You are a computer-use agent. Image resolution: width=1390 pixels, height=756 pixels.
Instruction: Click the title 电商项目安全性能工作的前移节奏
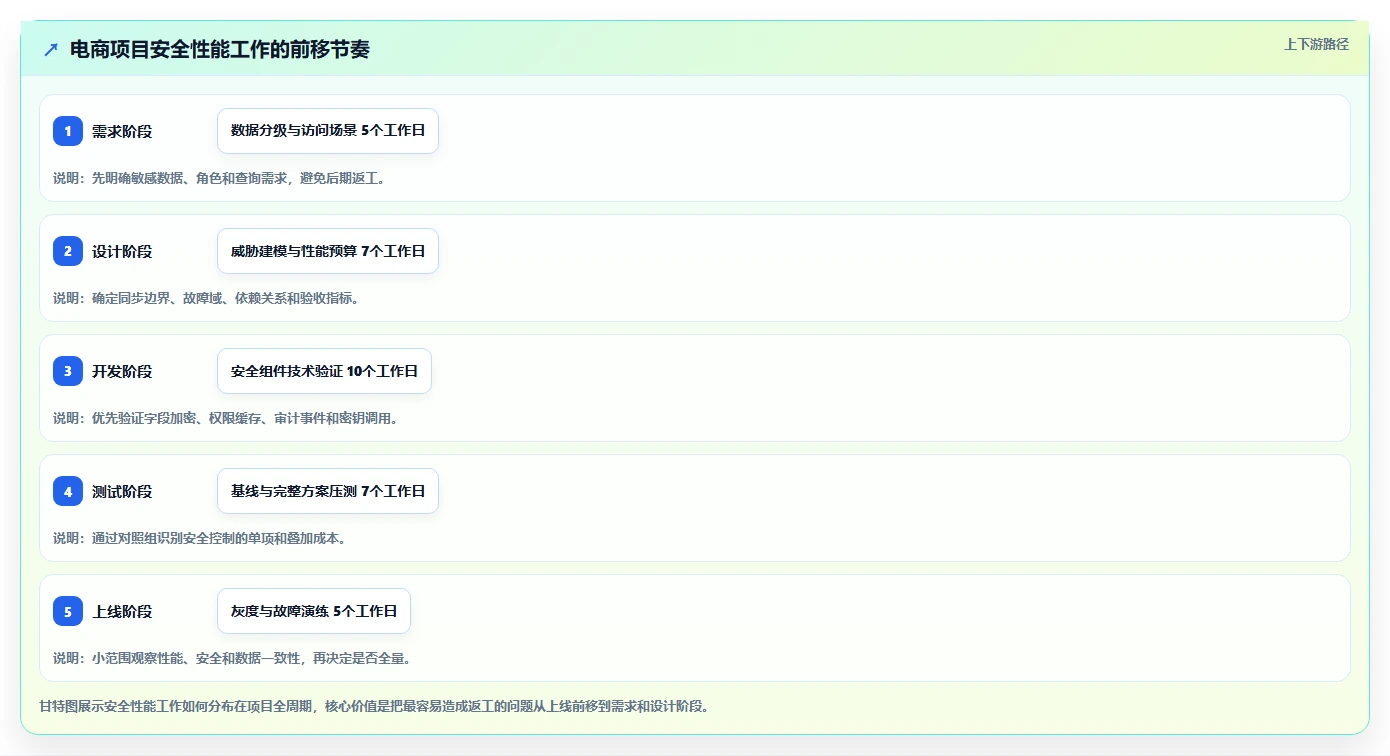pyautogui.click(x=220, y=49)
